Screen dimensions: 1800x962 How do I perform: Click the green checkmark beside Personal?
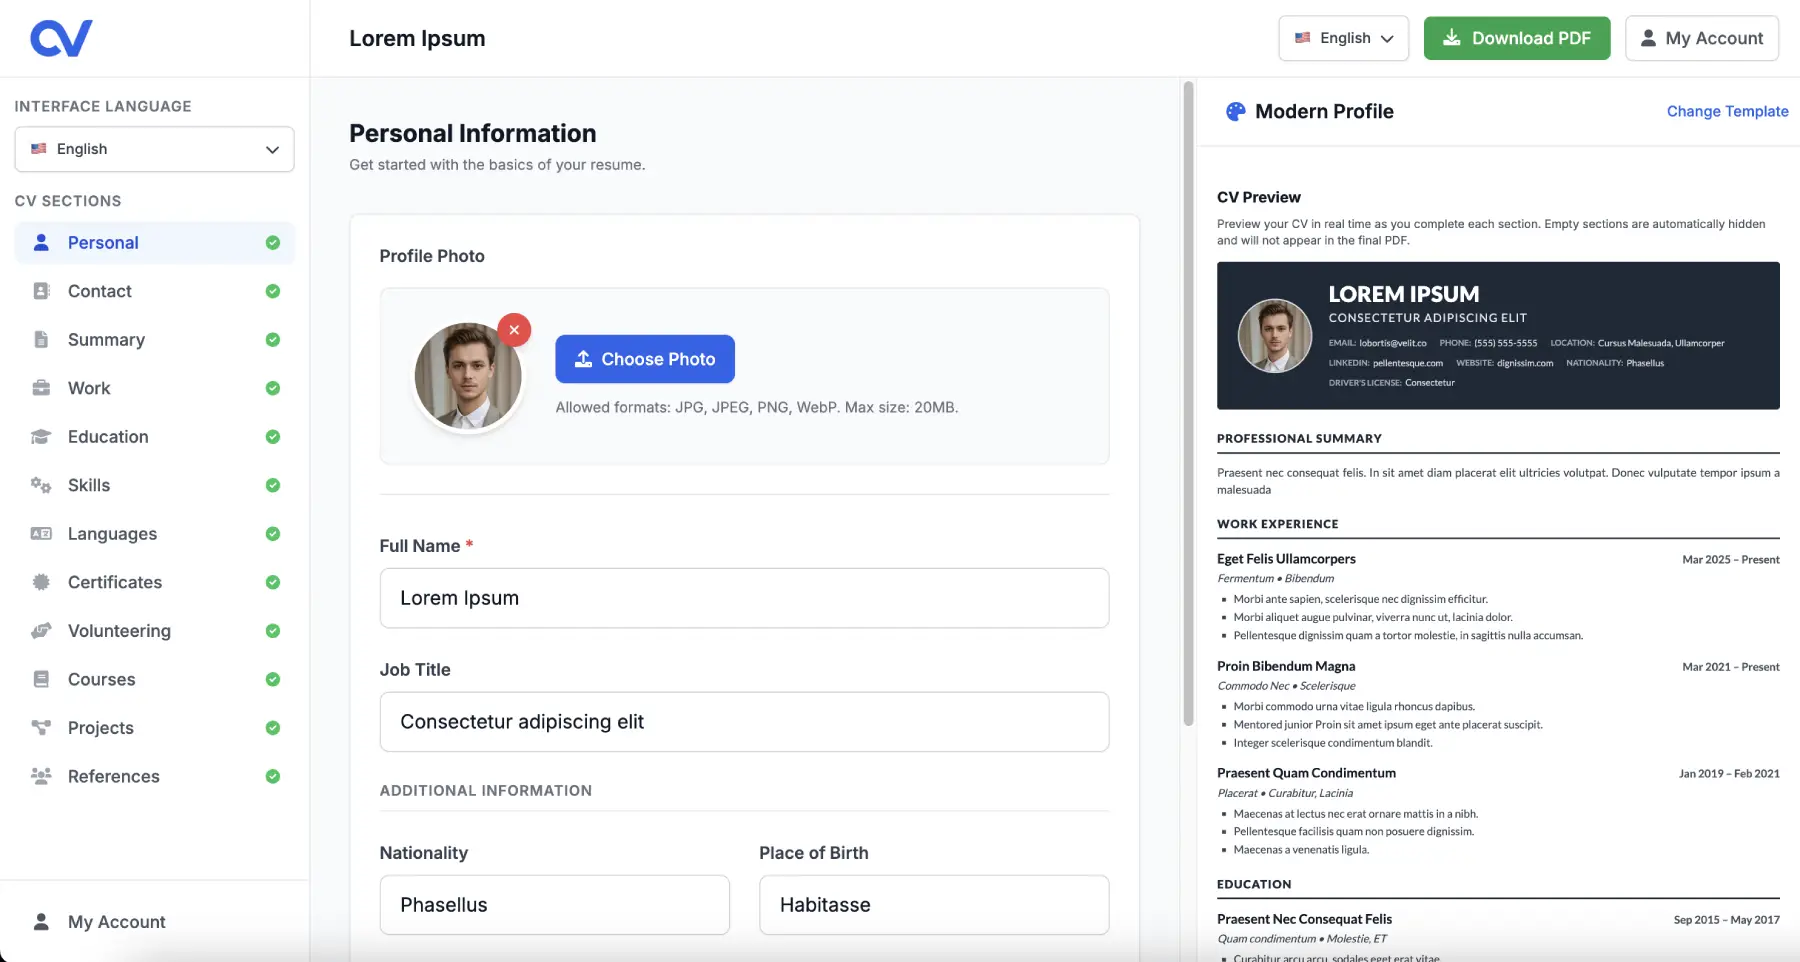click(x=273, y=242)
